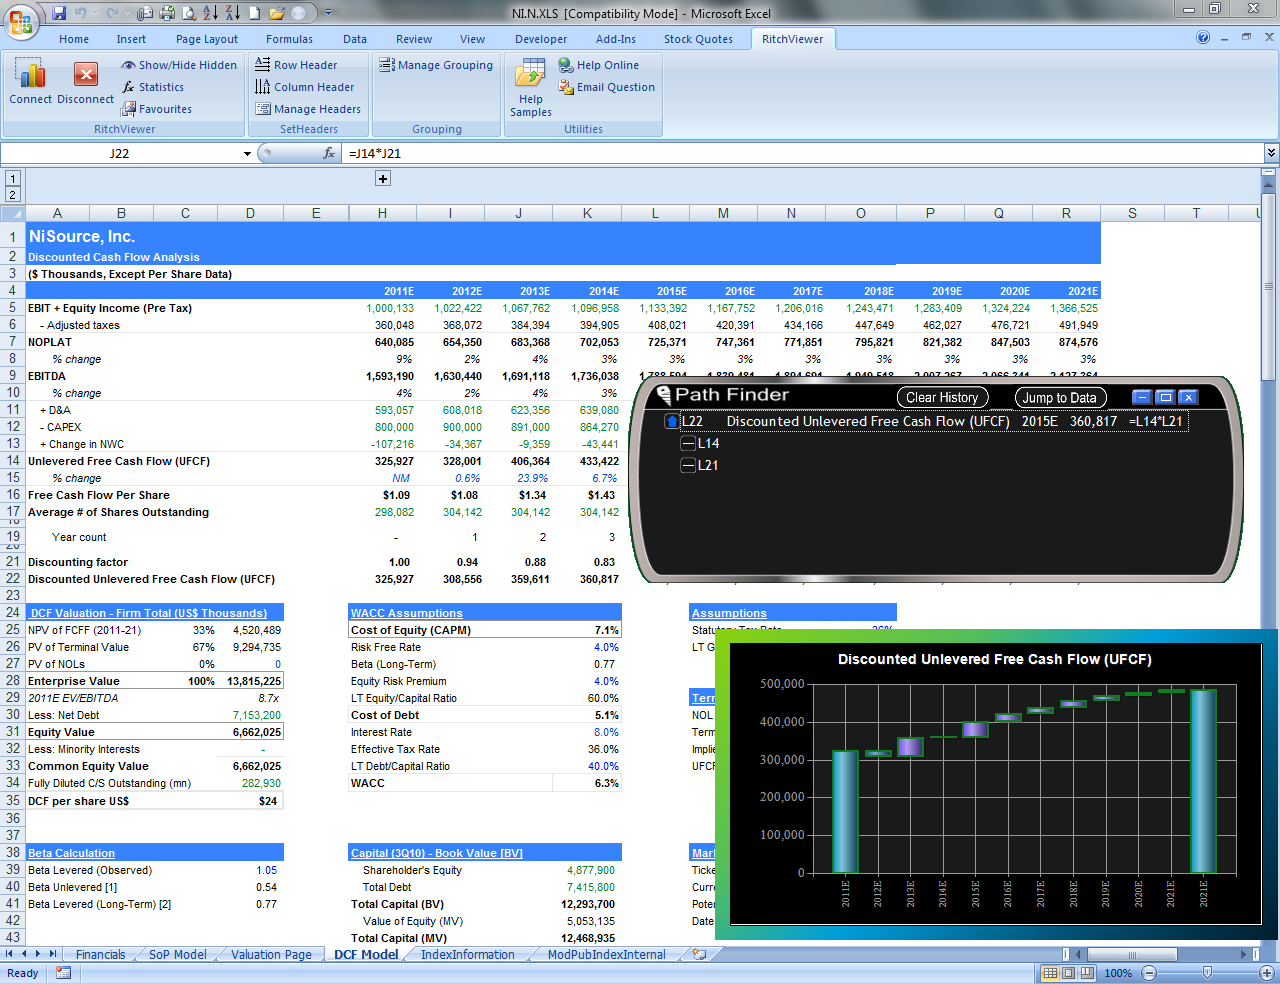Collapse L21 node in Path Finder

[688, 465]
